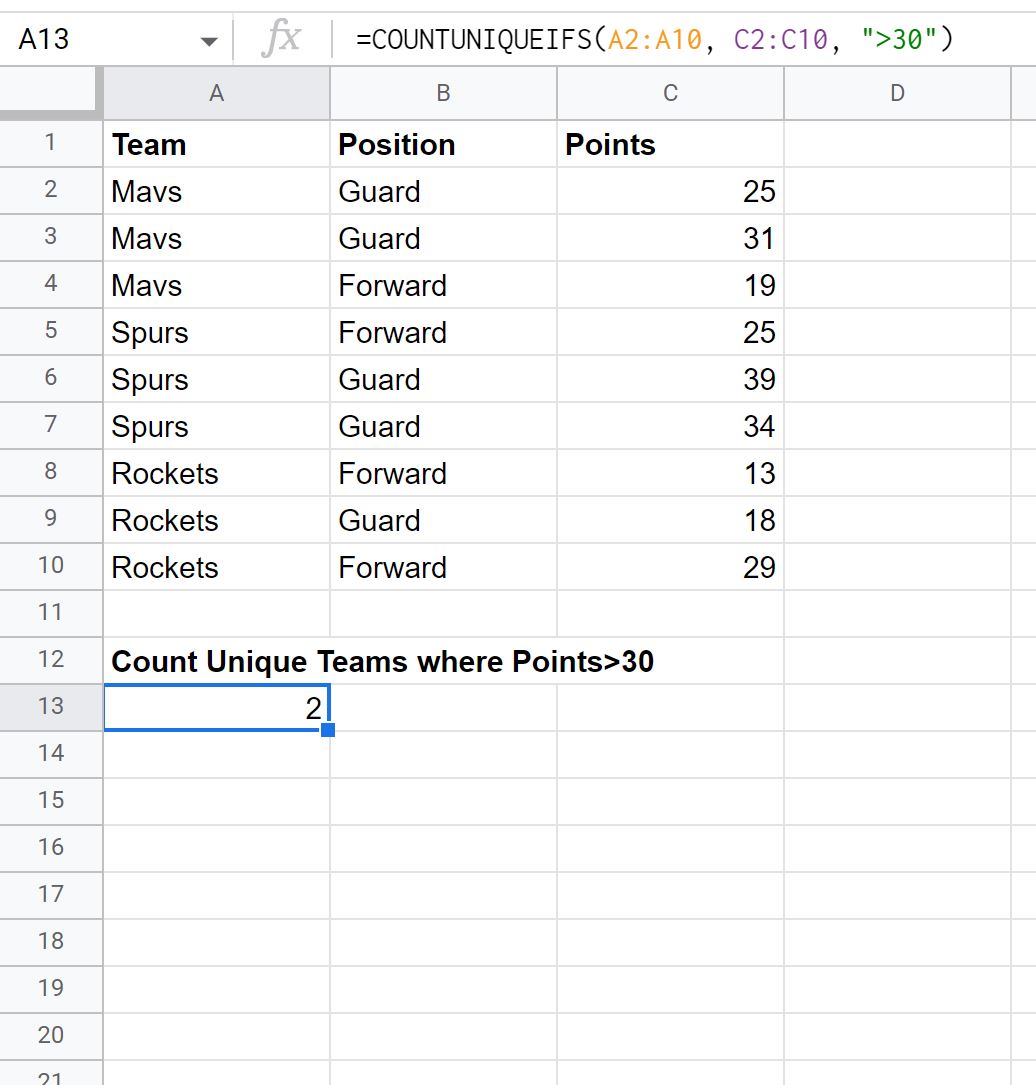1036x1085 pixels.
Task: Select row 1 header
Action: 50,144
